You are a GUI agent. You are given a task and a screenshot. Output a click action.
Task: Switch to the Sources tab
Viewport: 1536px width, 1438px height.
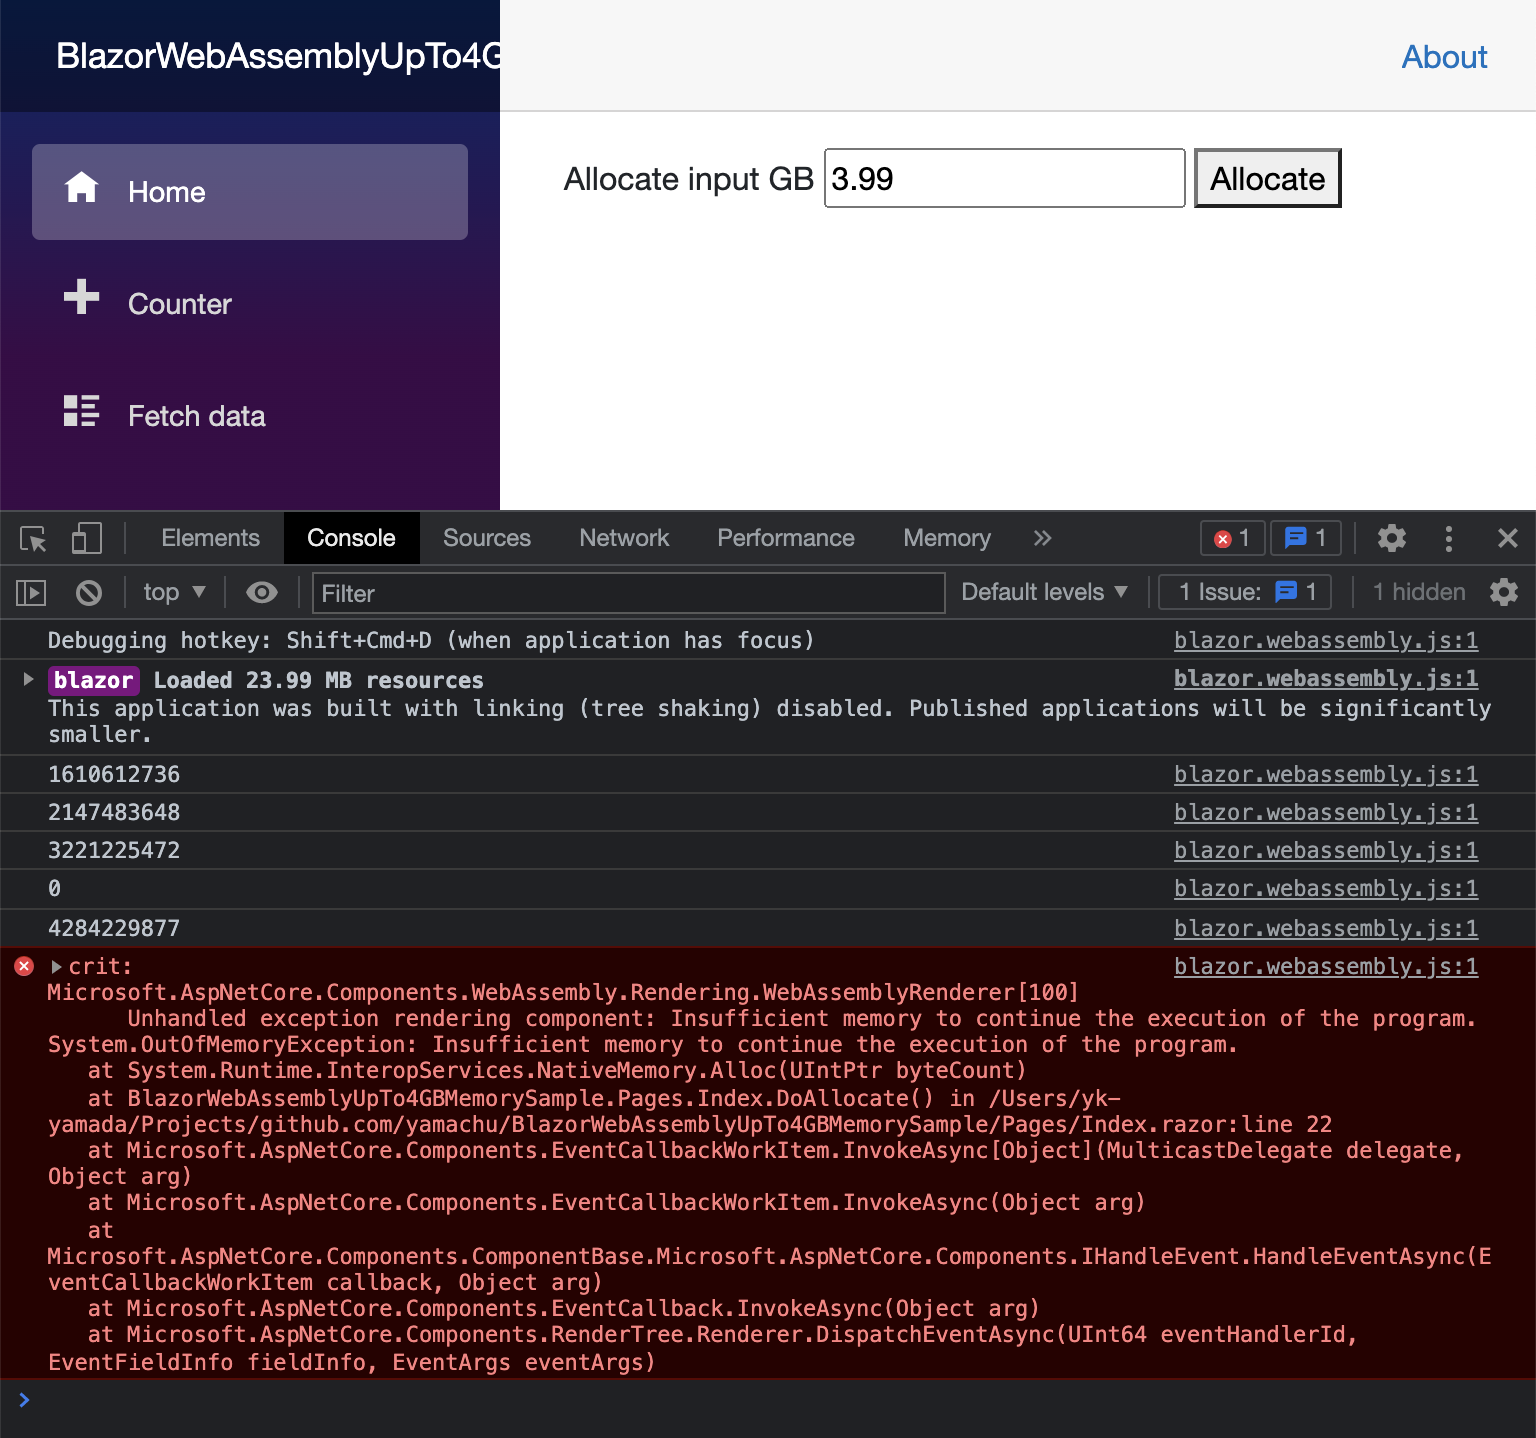pyautogui.click(x=487, y=538)
